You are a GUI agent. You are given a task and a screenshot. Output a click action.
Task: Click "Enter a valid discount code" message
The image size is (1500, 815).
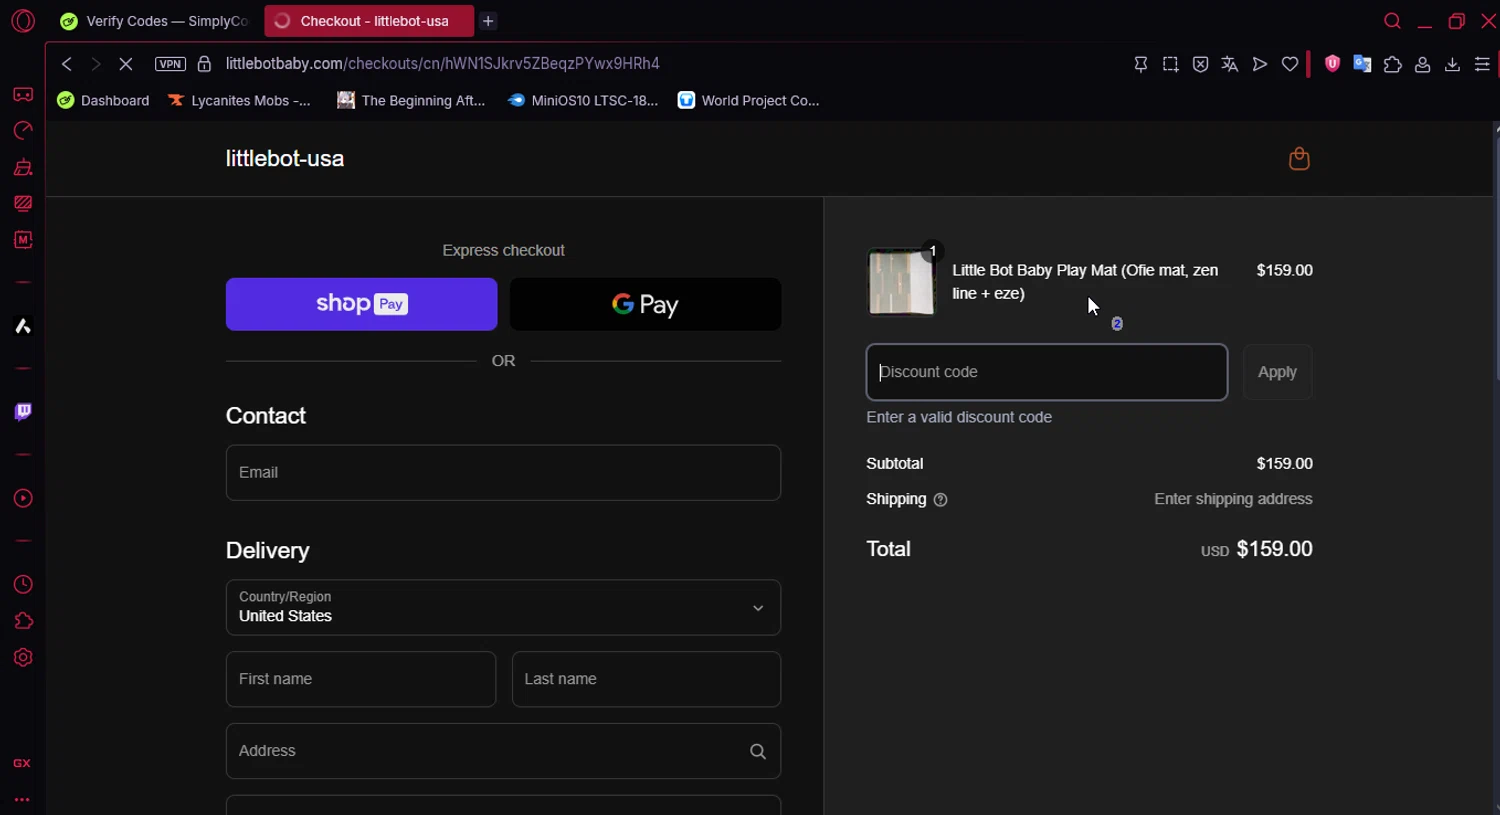(x=959, y=417)
